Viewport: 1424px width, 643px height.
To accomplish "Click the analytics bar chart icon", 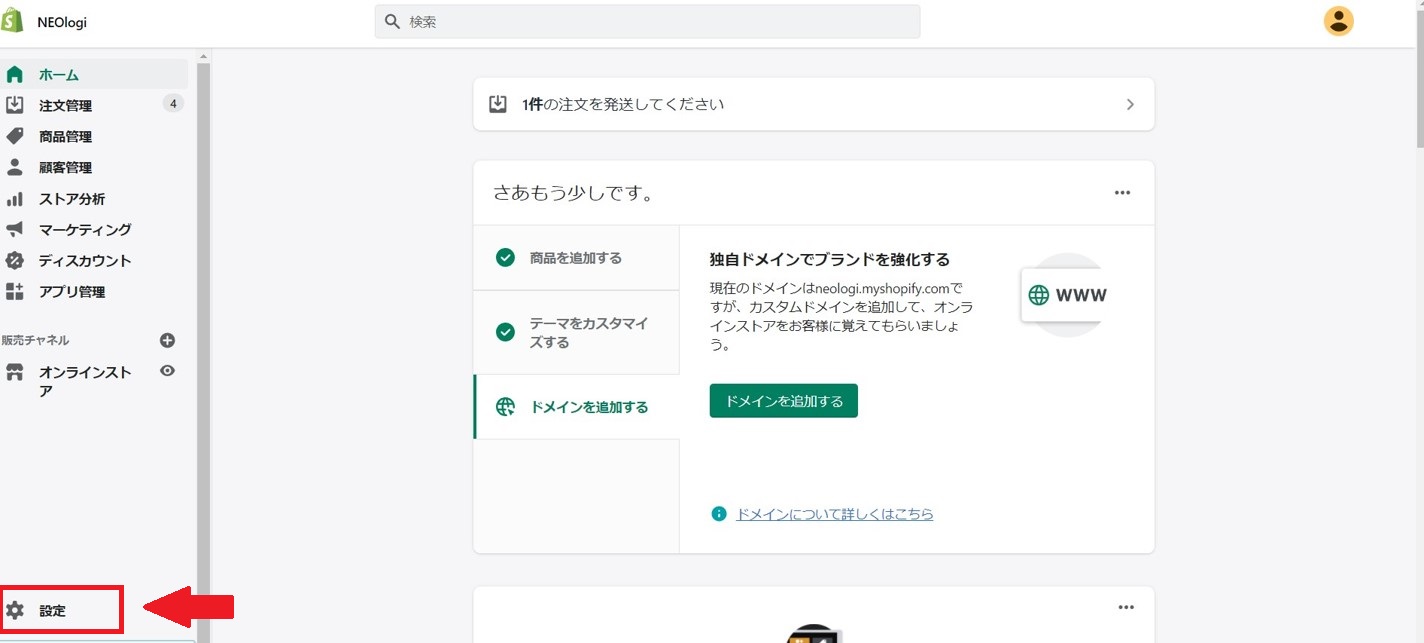I will [14, 199].
